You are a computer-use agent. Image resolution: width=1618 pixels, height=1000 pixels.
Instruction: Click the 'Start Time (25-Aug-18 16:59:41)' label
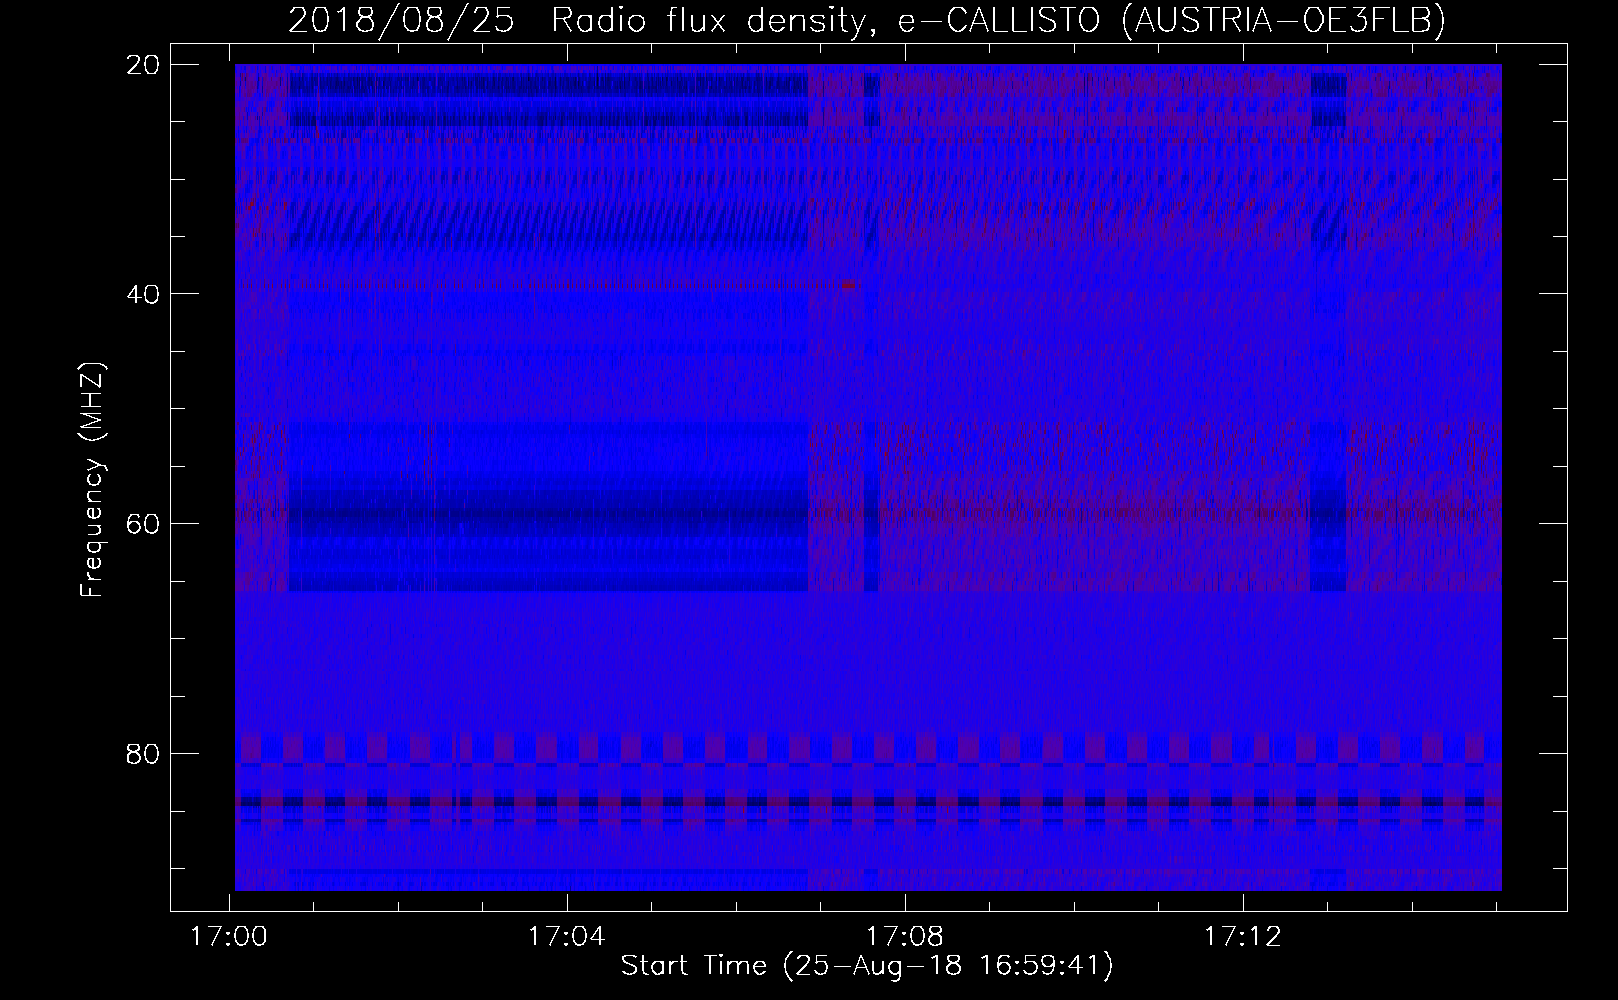867,966
